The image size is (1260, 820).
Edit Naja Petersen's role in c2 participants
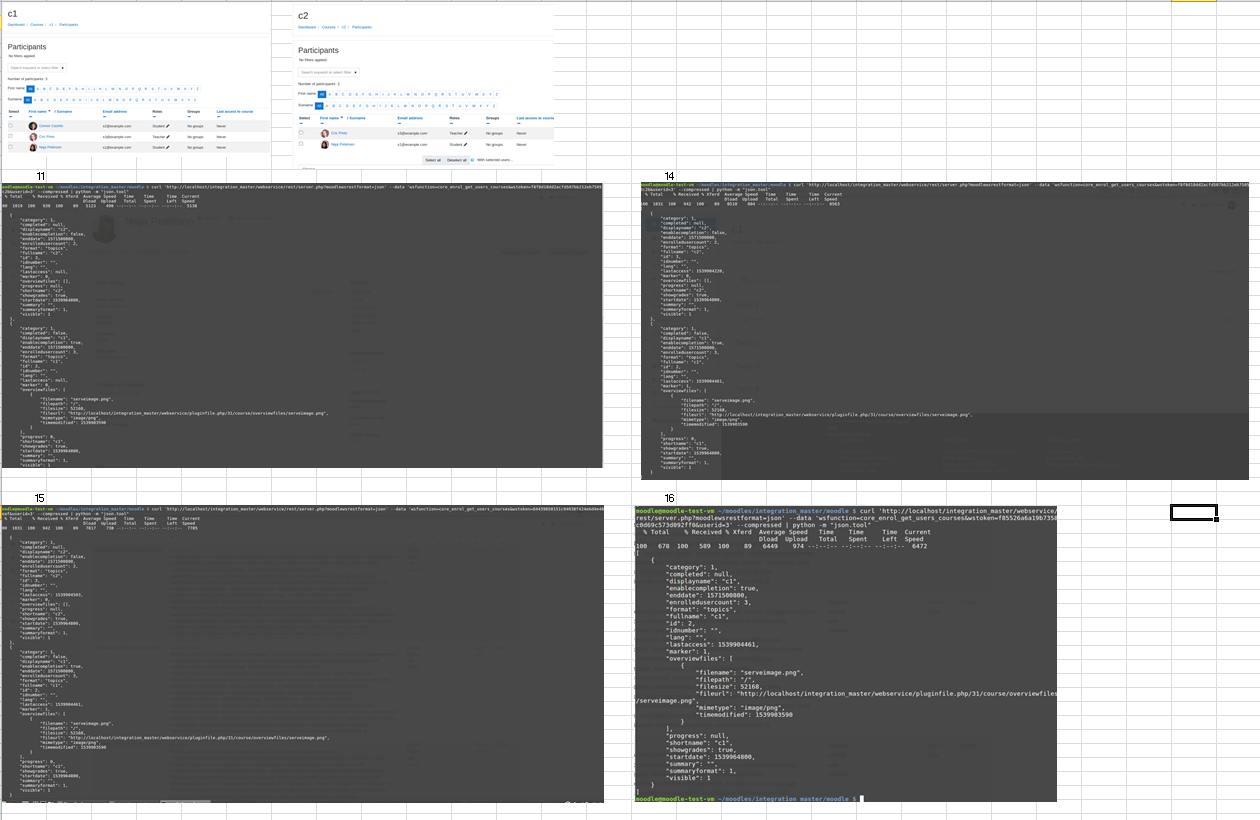pyautogui.click(x=466, y=145)
